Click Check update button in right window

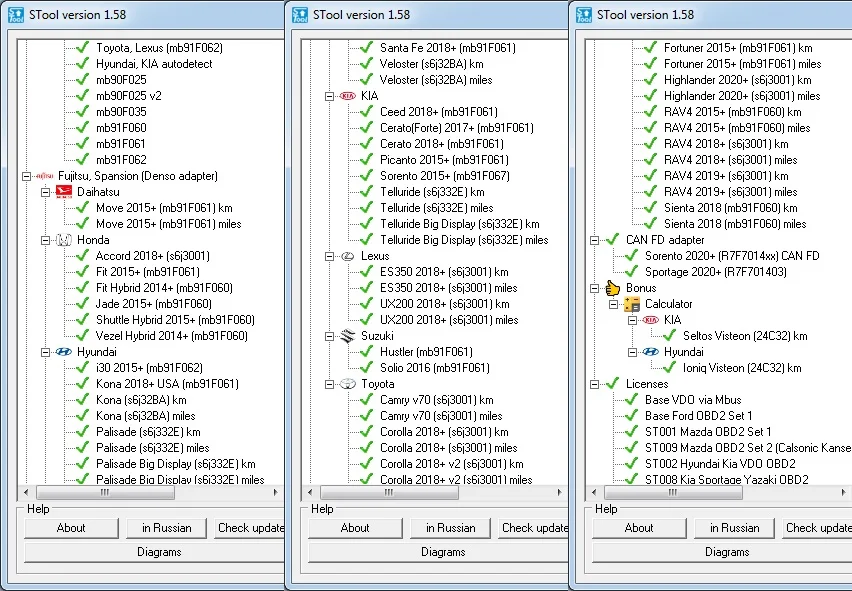pyautogui.click(x=817, y=528)
